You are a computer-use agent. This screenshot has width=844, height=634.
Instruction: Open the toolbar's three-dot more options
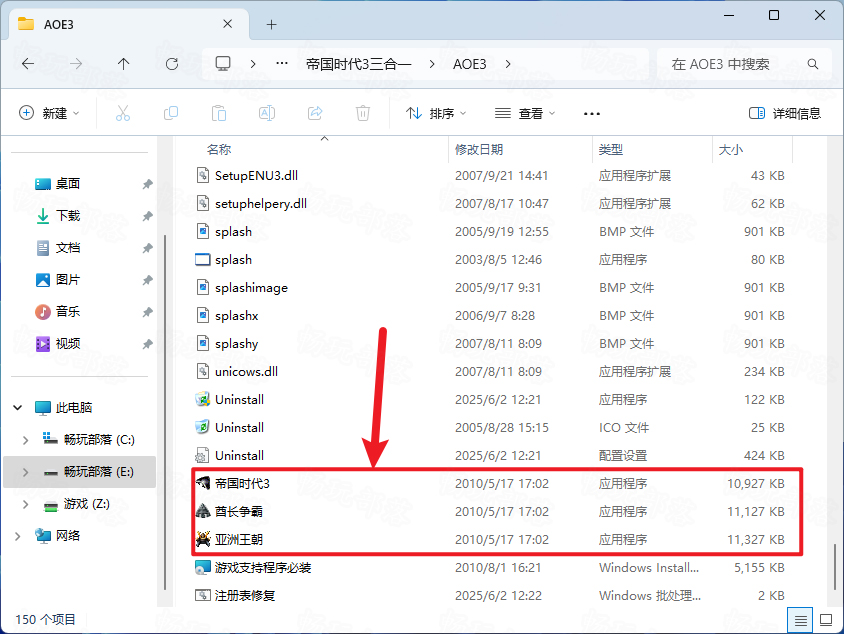tap(592, 114)
